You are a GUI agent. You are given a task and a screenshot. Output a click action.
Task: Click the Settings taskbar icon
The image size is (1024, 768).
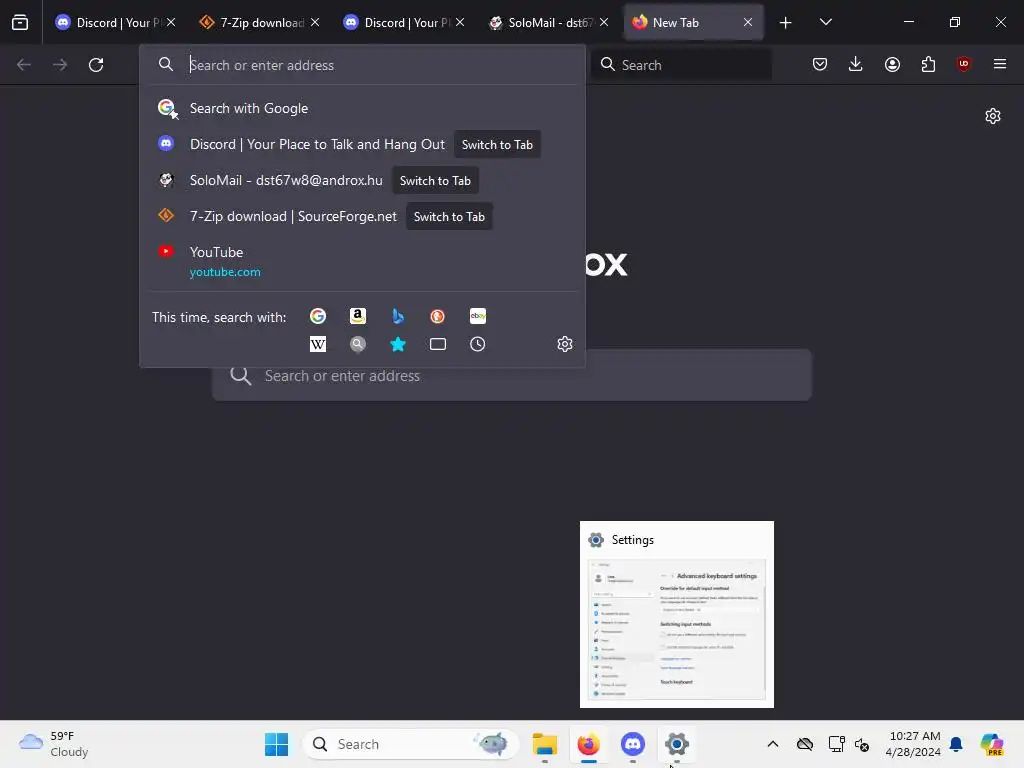pyautogui.click(x=677, y=744)
